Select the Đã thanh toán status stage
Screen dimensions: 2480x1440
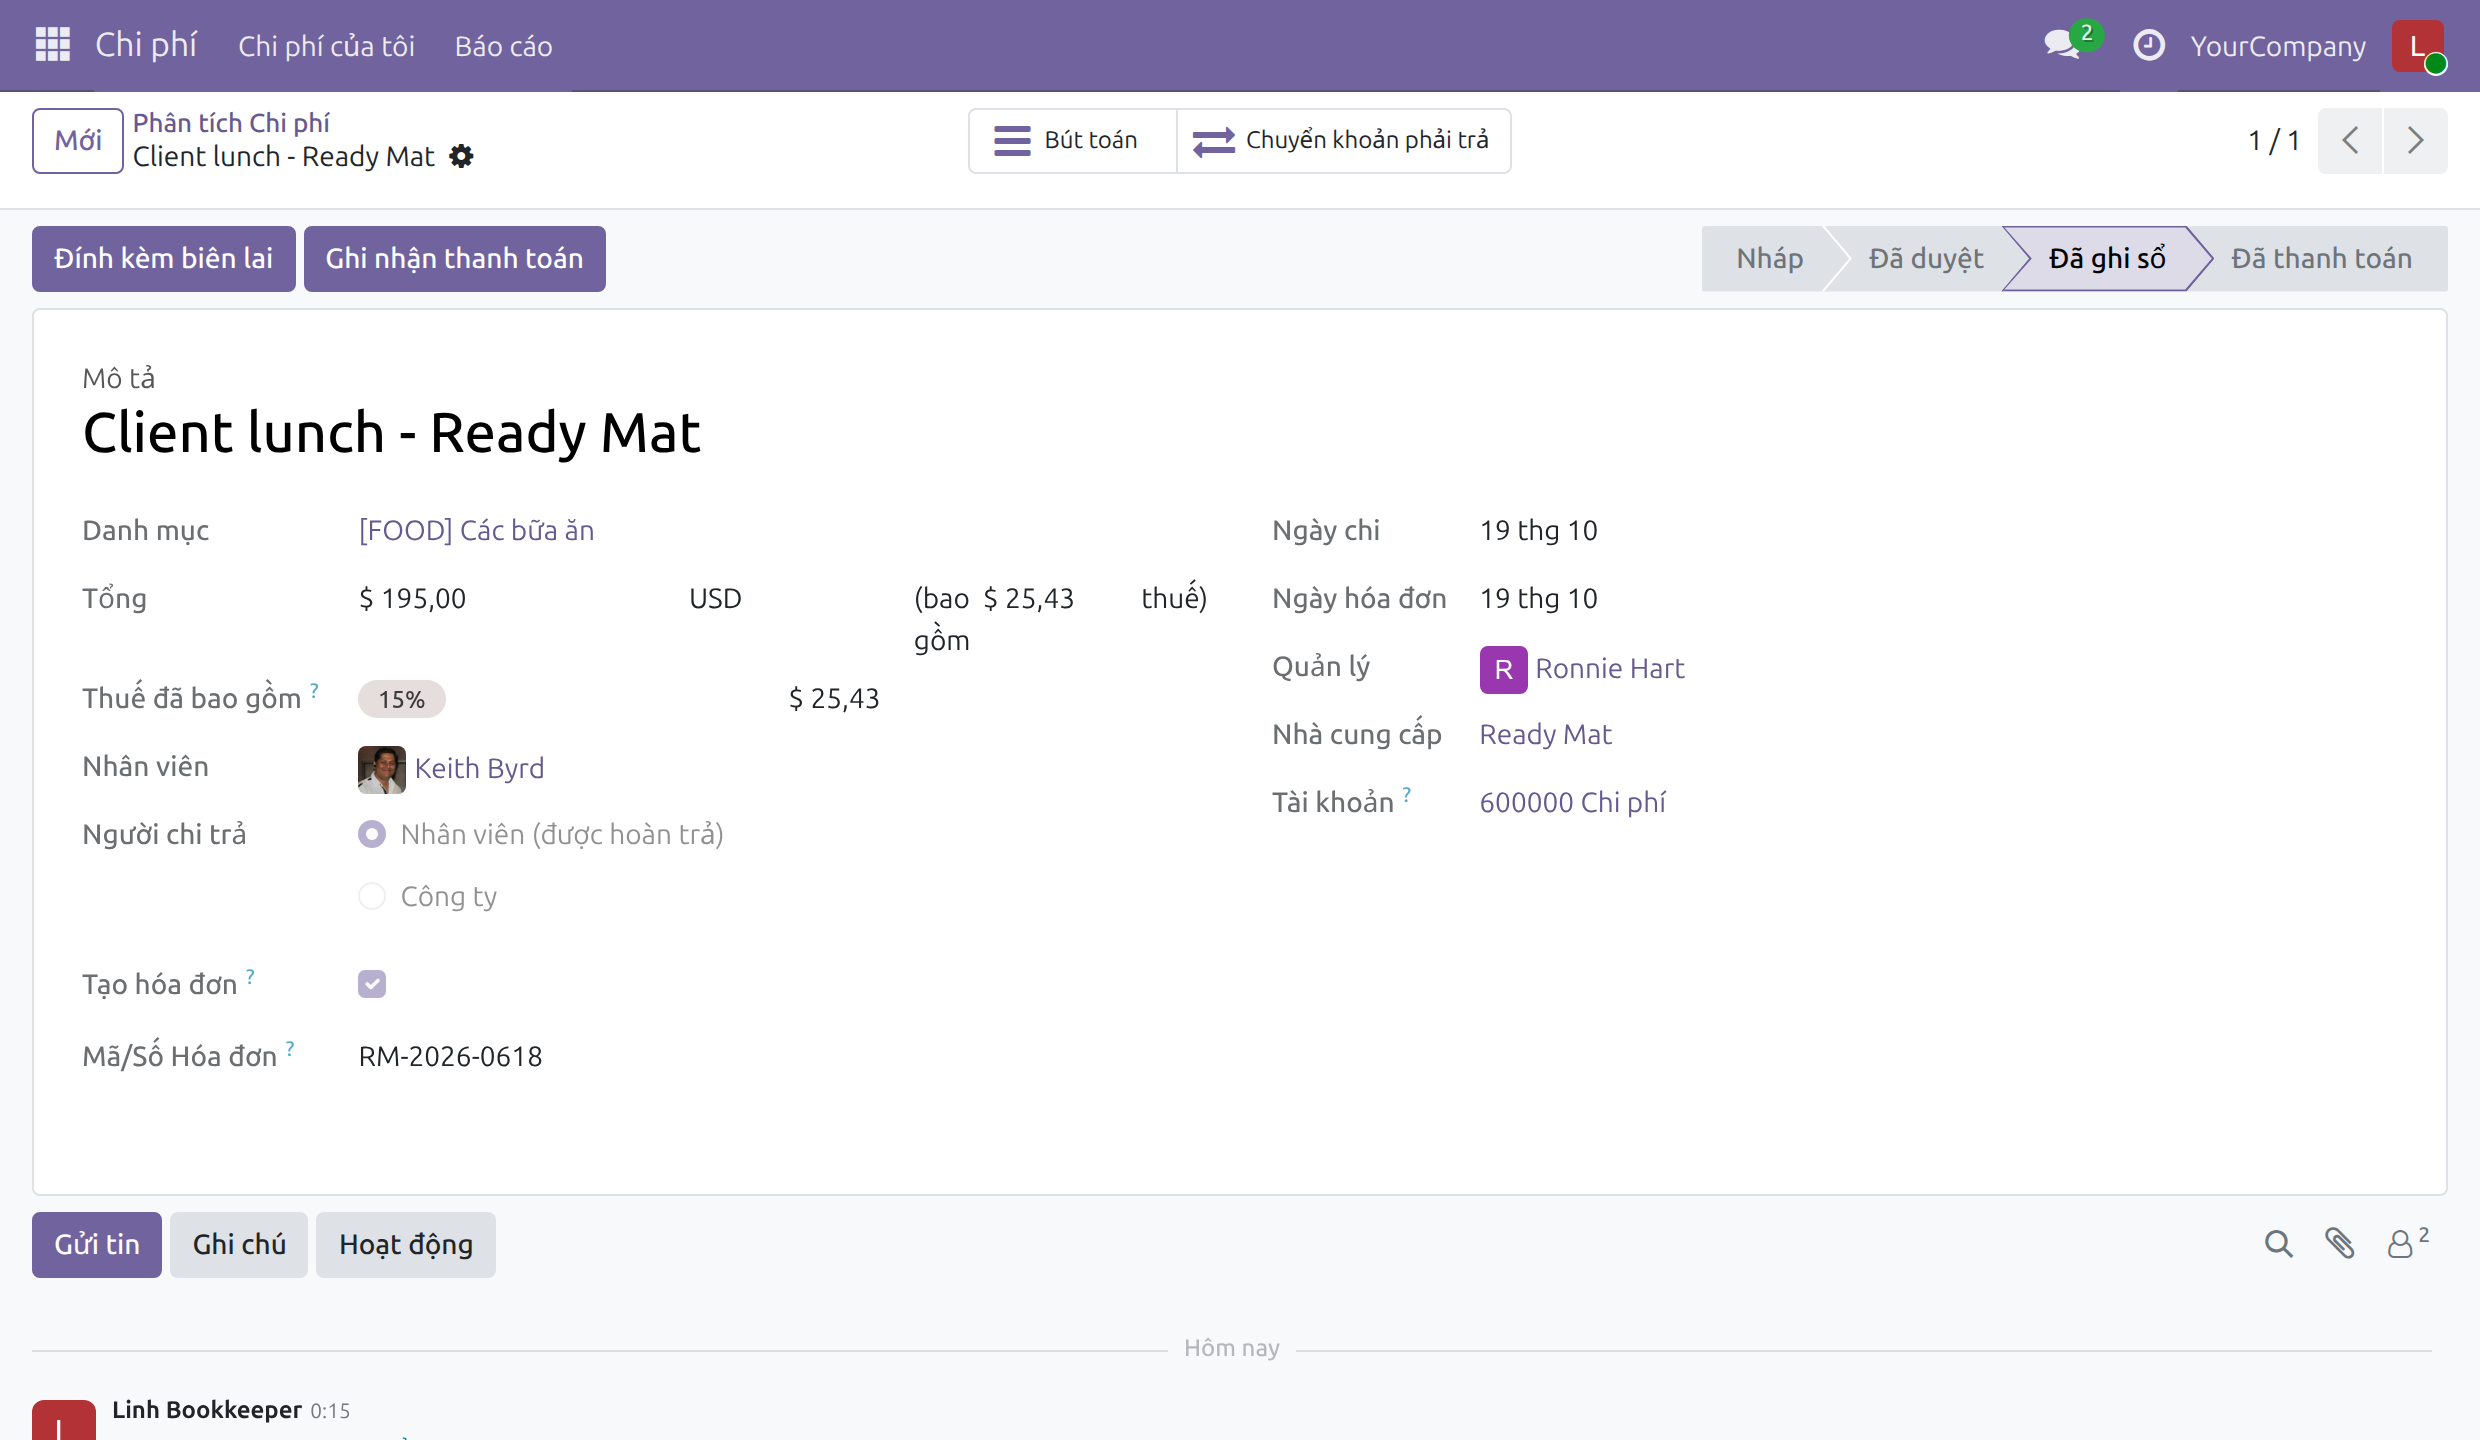click(x=2321, y=259)
